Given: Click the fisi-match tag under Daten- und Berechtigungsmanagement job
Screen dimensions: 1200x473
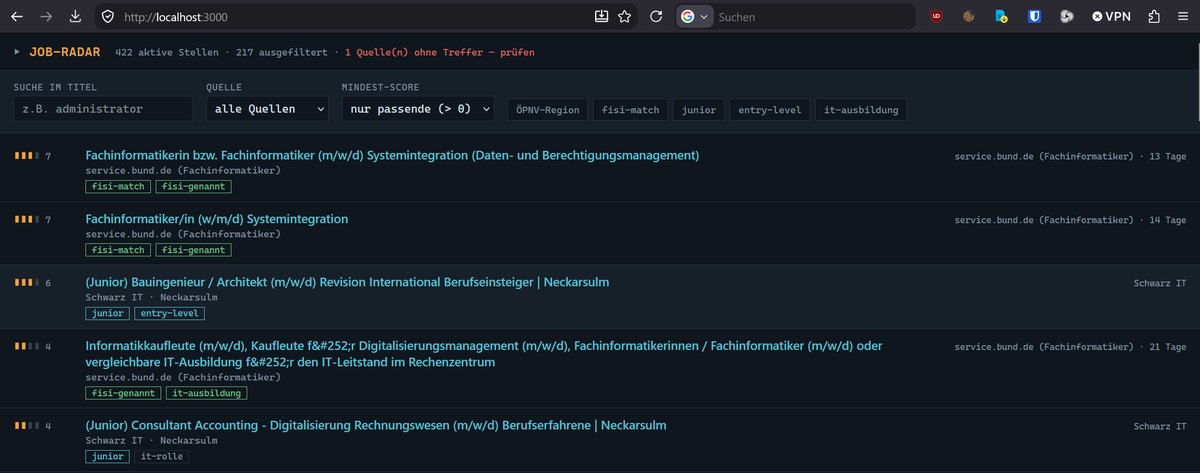Looking at the screenshot, I should coord(118,187).
